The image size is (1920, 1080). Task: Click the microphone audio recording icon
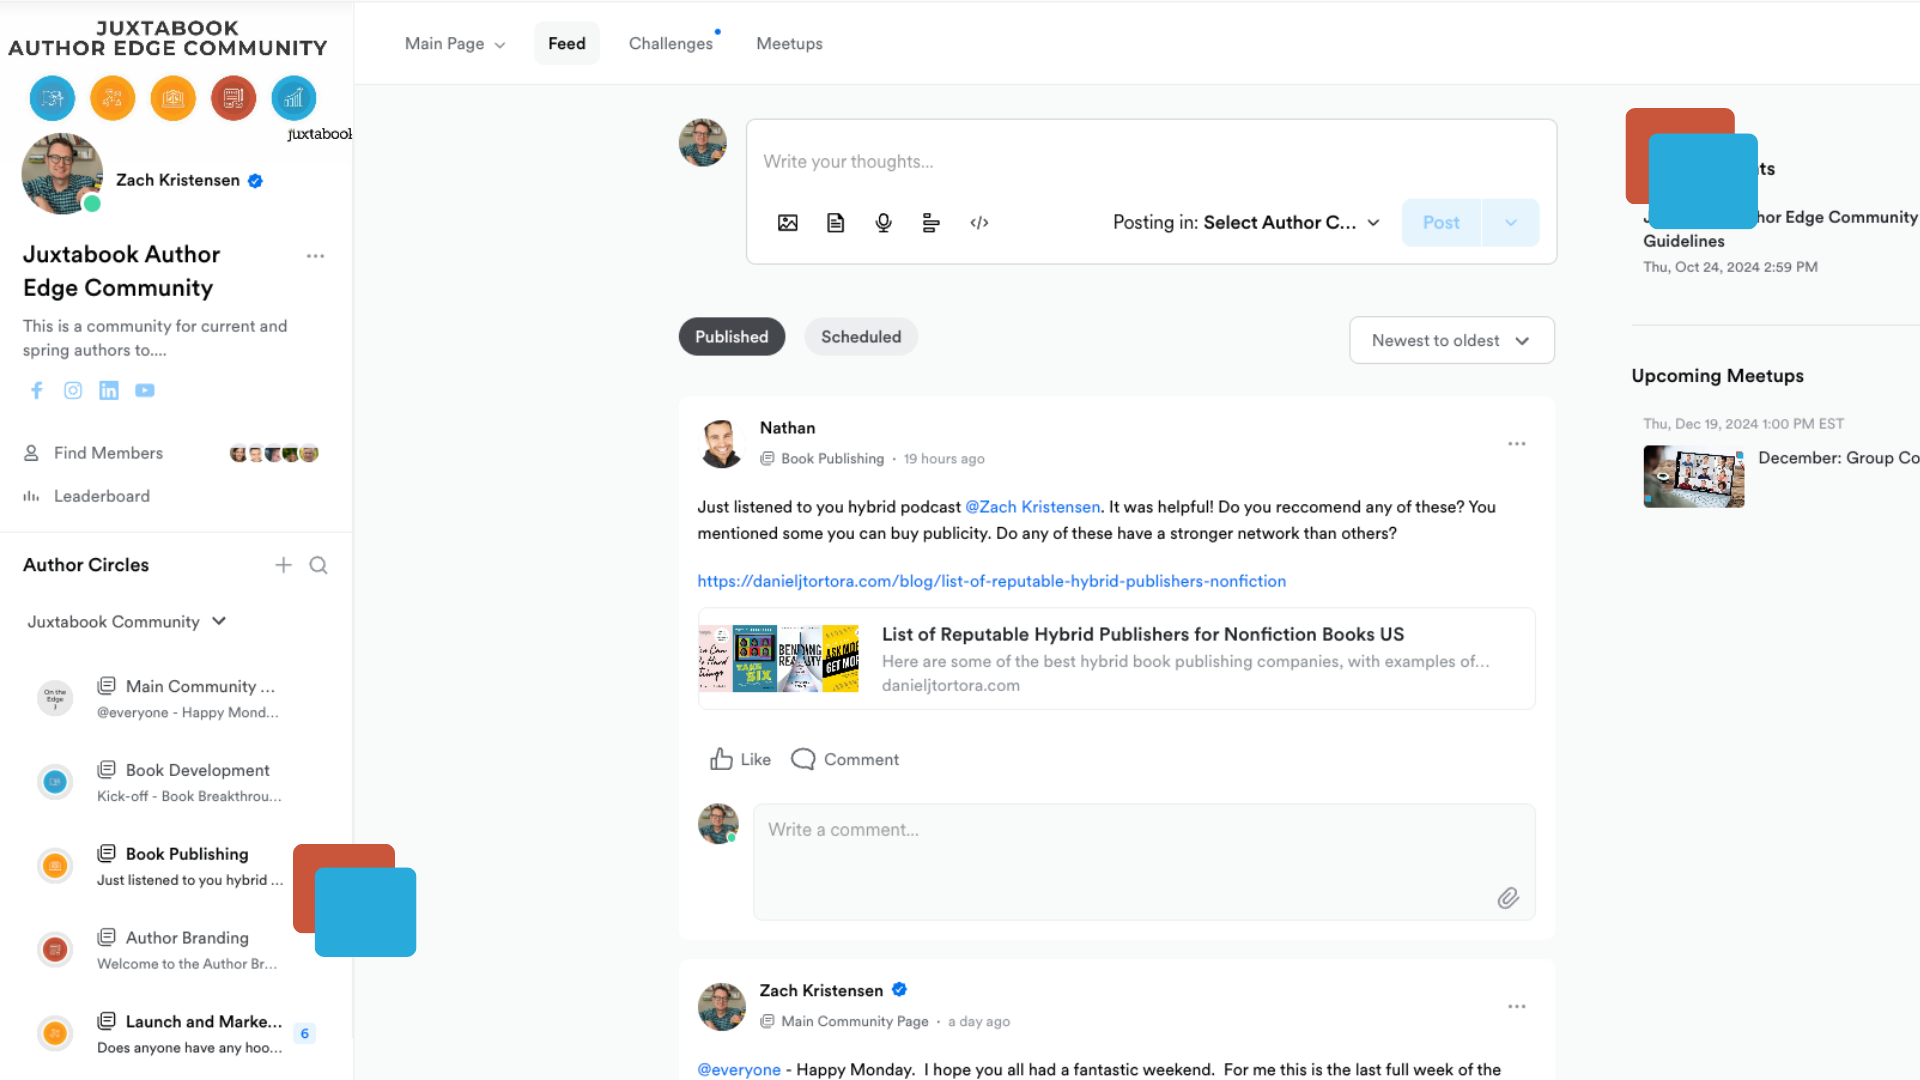pos(883,223)
